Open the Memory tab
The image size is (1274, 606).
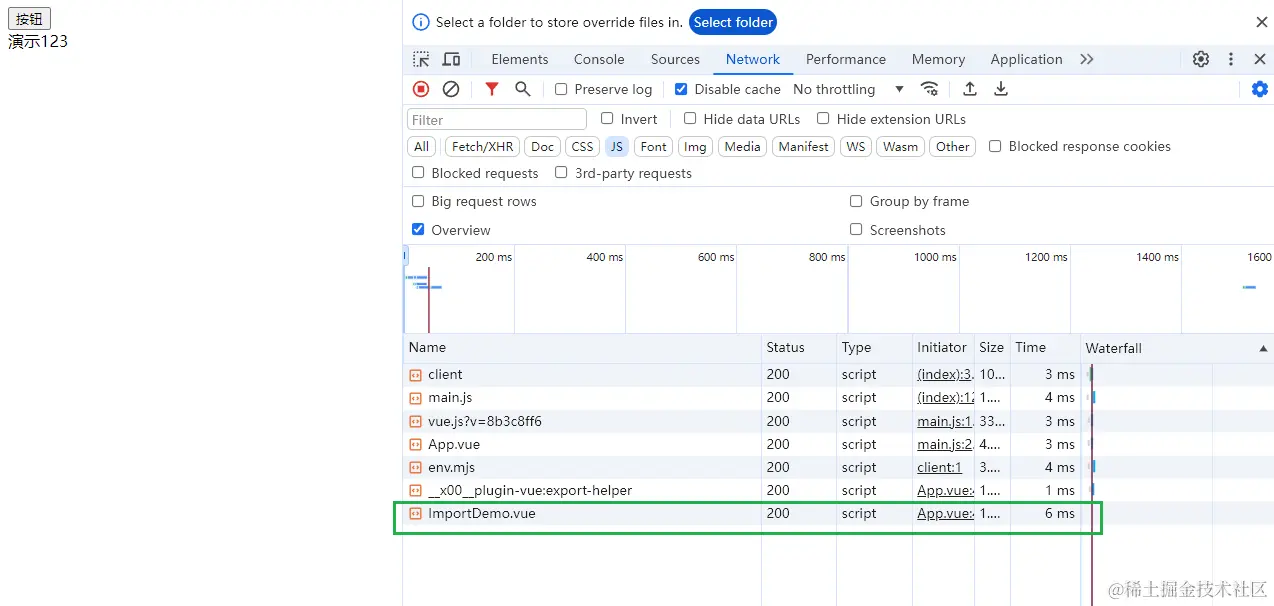tap(938, 59)
